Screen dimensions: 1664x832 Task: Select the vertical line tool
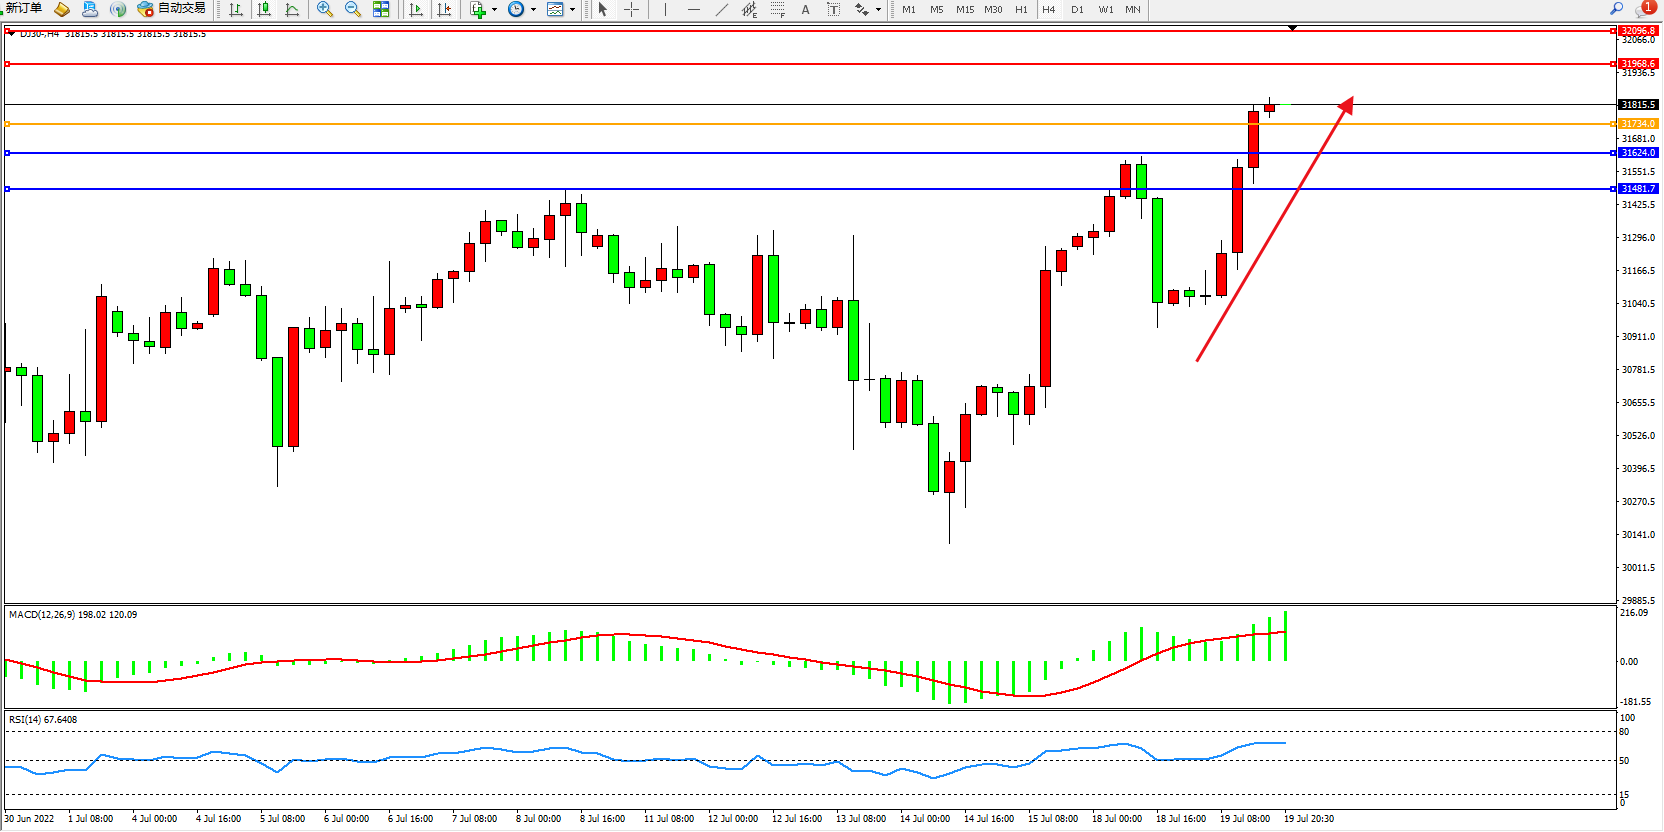(x=665, y=9)
